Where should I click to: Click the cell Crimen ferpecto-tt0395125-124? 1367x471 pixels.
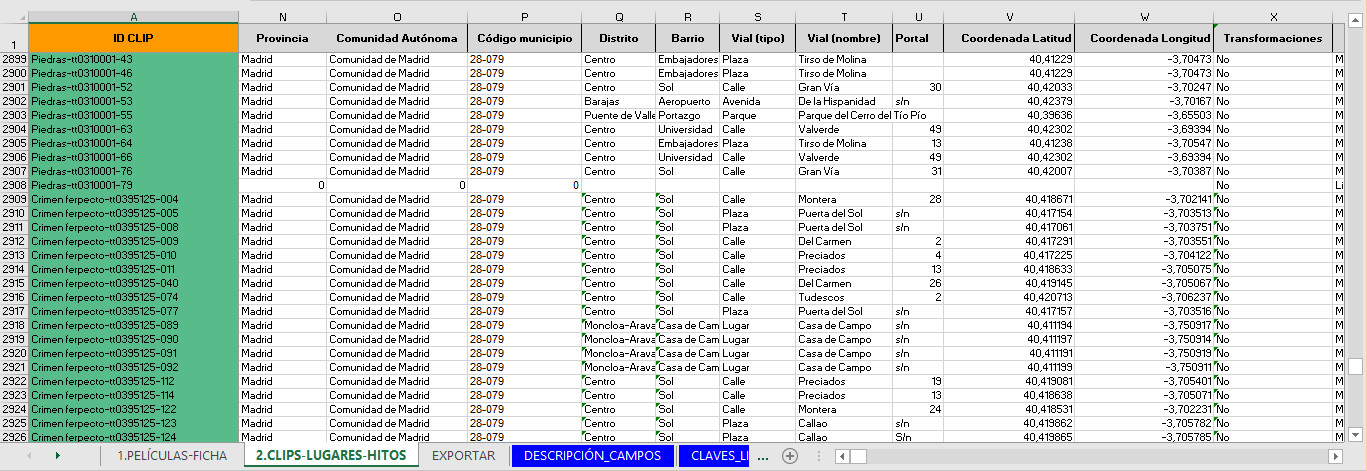tap(134, 437)
